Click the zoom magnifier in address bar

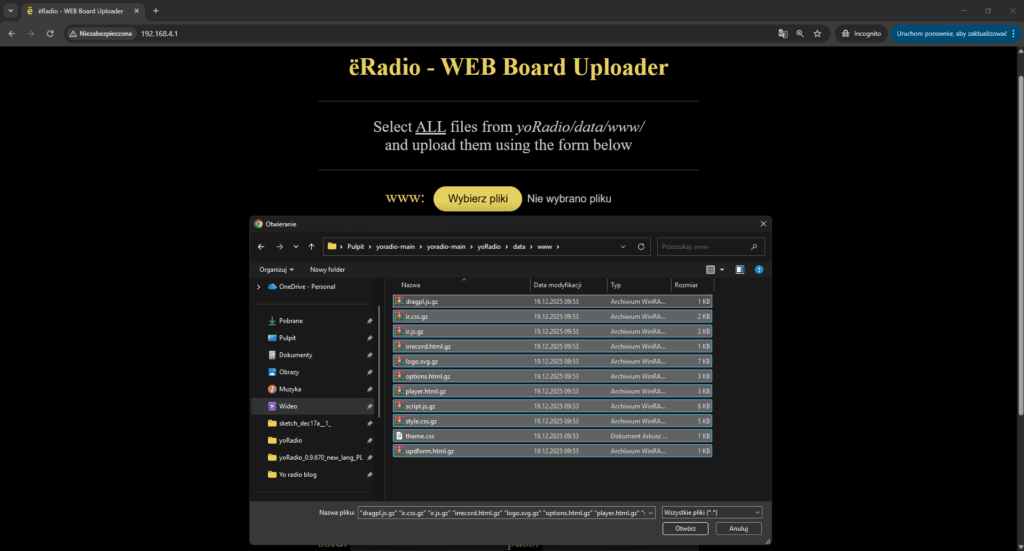coord(800,33)
